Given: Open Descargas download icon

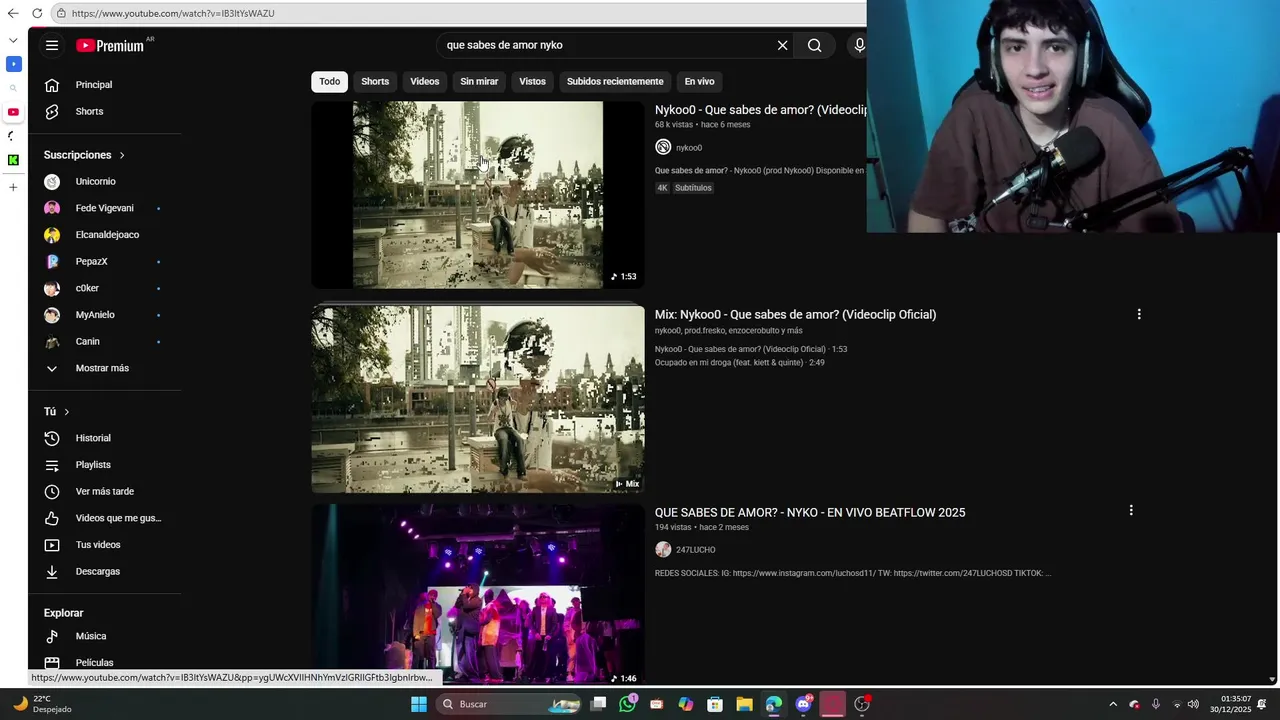Looking at the screenshot, I should coord(52,571).
